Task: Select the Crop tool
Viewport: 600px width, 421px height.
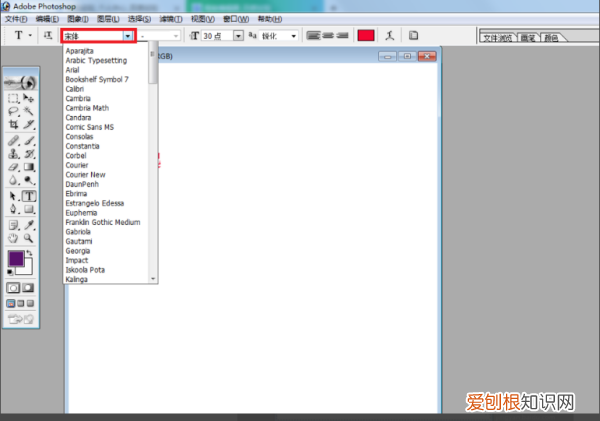Action: tap(13, 124)
